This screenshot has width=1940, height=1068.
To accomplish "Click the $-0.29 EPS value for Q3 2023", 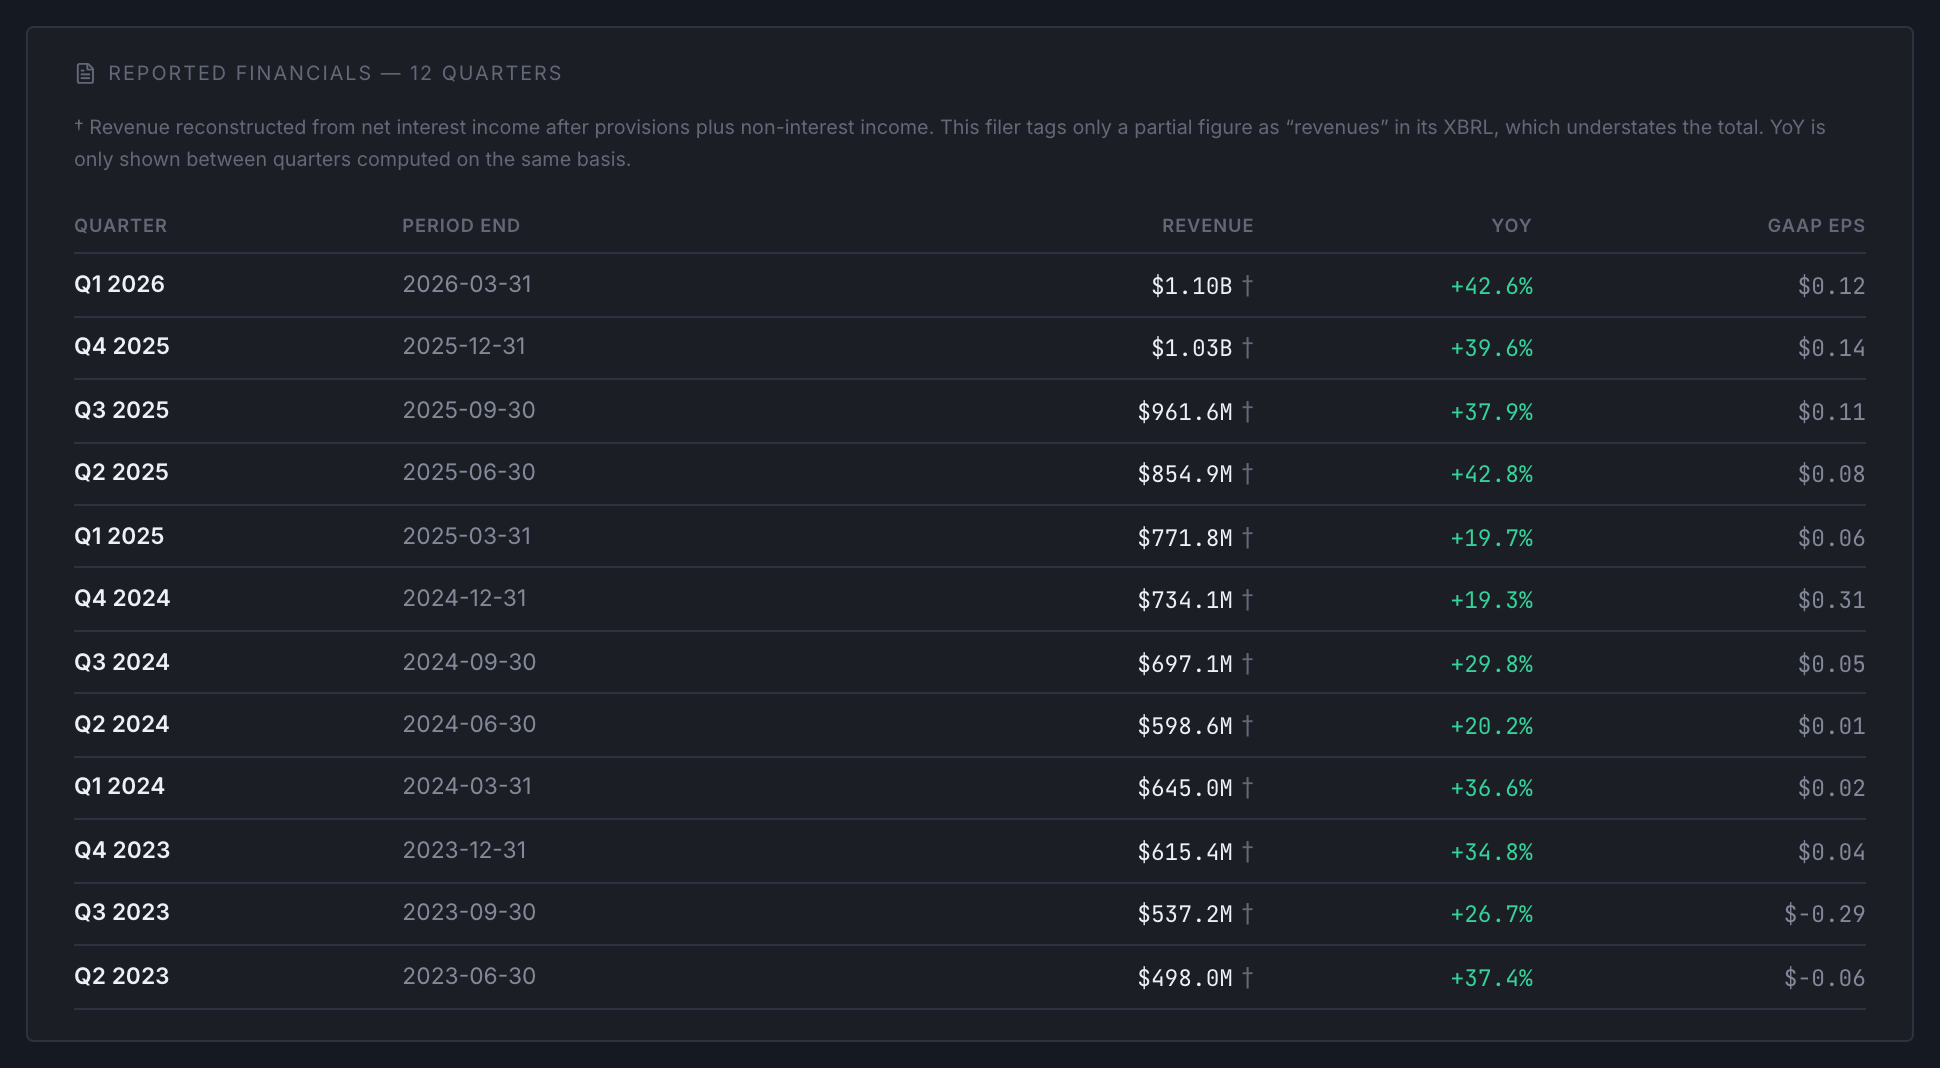I will [x=1824, y=914].
